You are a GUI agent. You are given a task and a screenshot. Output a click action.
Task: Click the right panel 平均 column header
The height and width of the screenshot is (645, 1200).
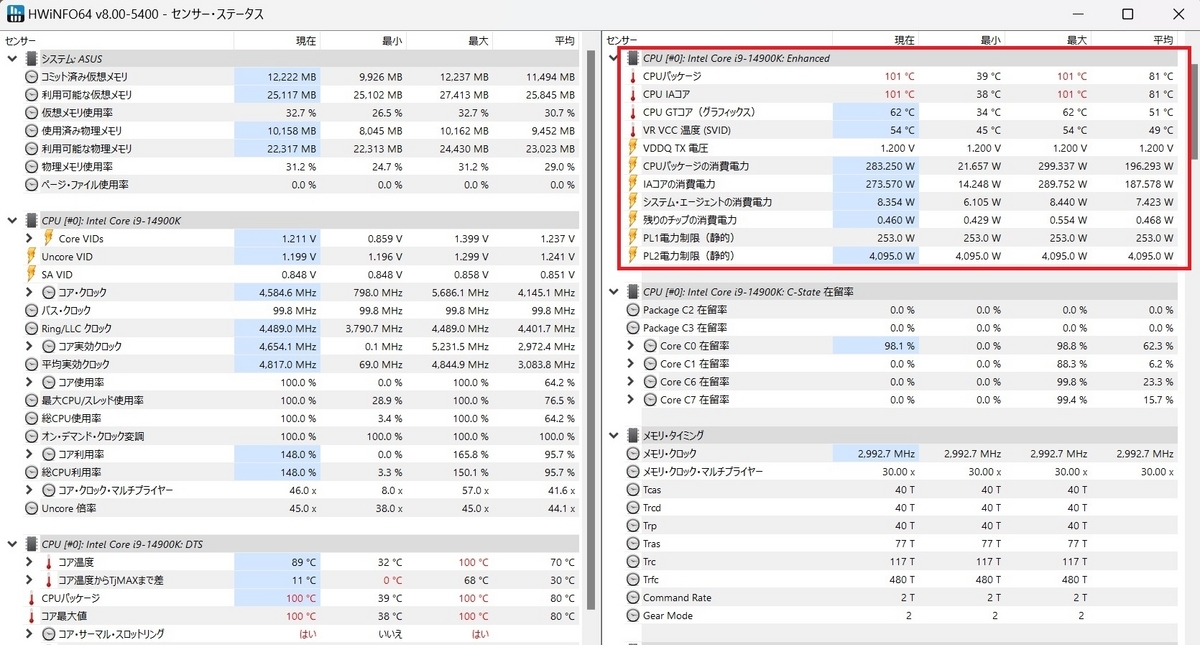click(1134, 40)
